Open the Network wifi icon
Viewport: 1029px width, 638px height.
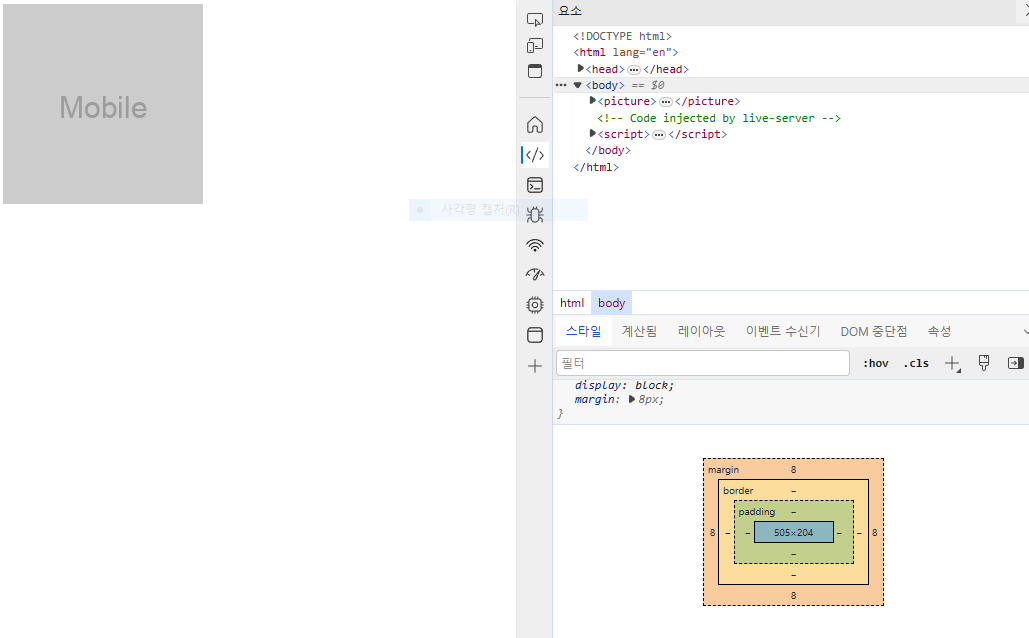point(535,245)
